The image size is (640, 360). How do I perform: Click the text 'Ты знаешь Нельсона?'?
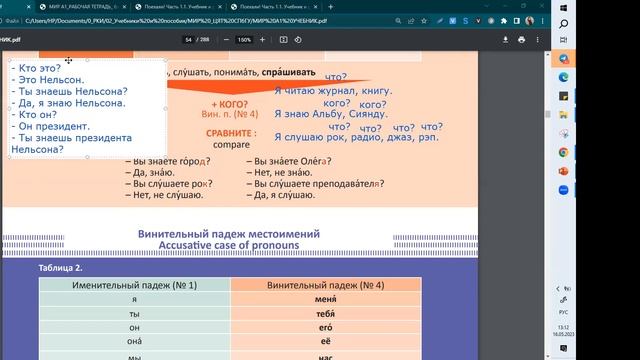click(69, 91)
